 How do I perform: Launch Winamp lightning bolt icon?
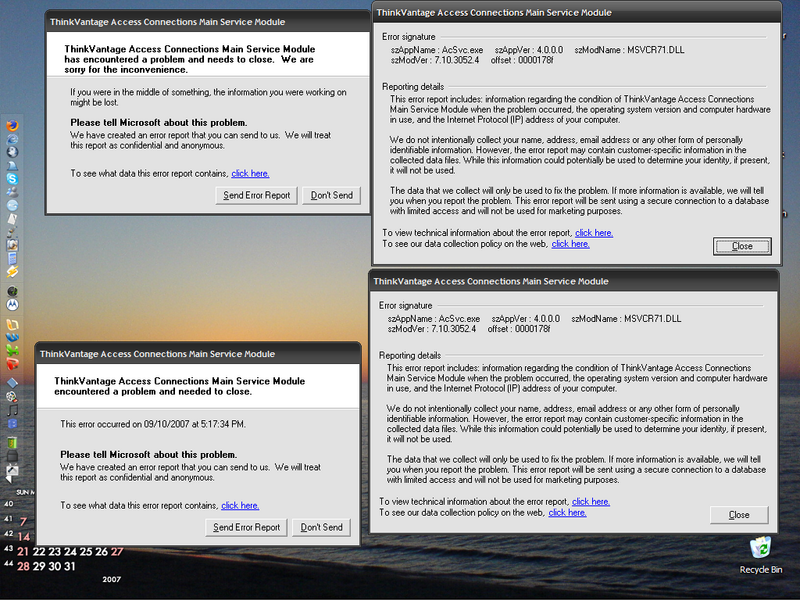tap(12, 271)
